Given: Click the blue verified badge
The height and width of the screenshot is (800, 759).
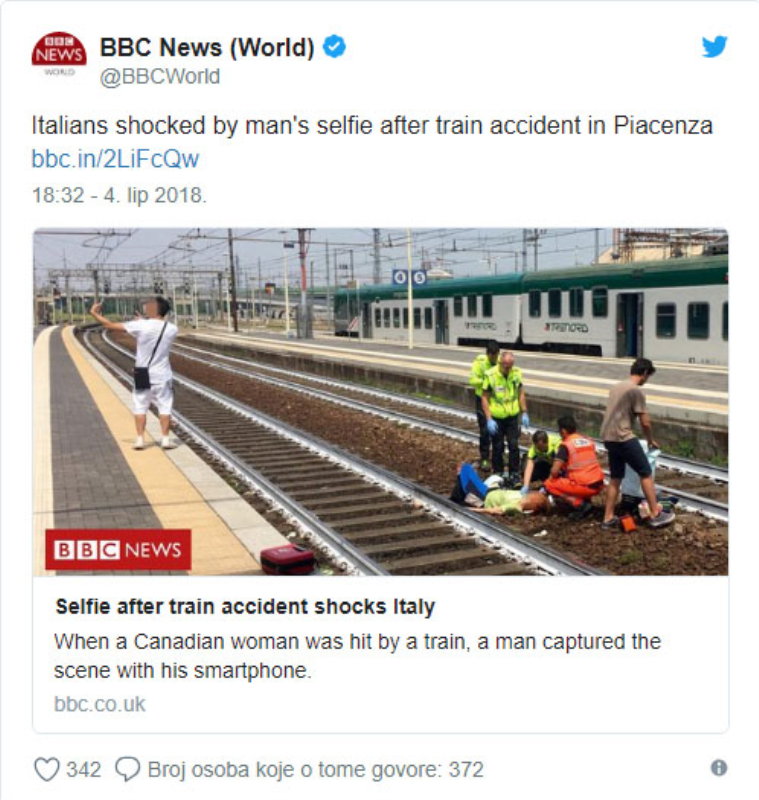Looking at the screenshot, I should (x=334, y=46).
